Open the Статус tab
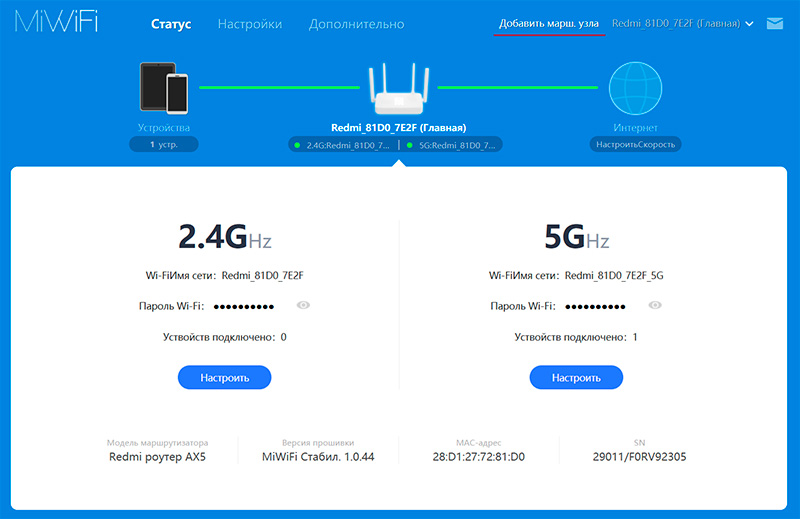 171,23
